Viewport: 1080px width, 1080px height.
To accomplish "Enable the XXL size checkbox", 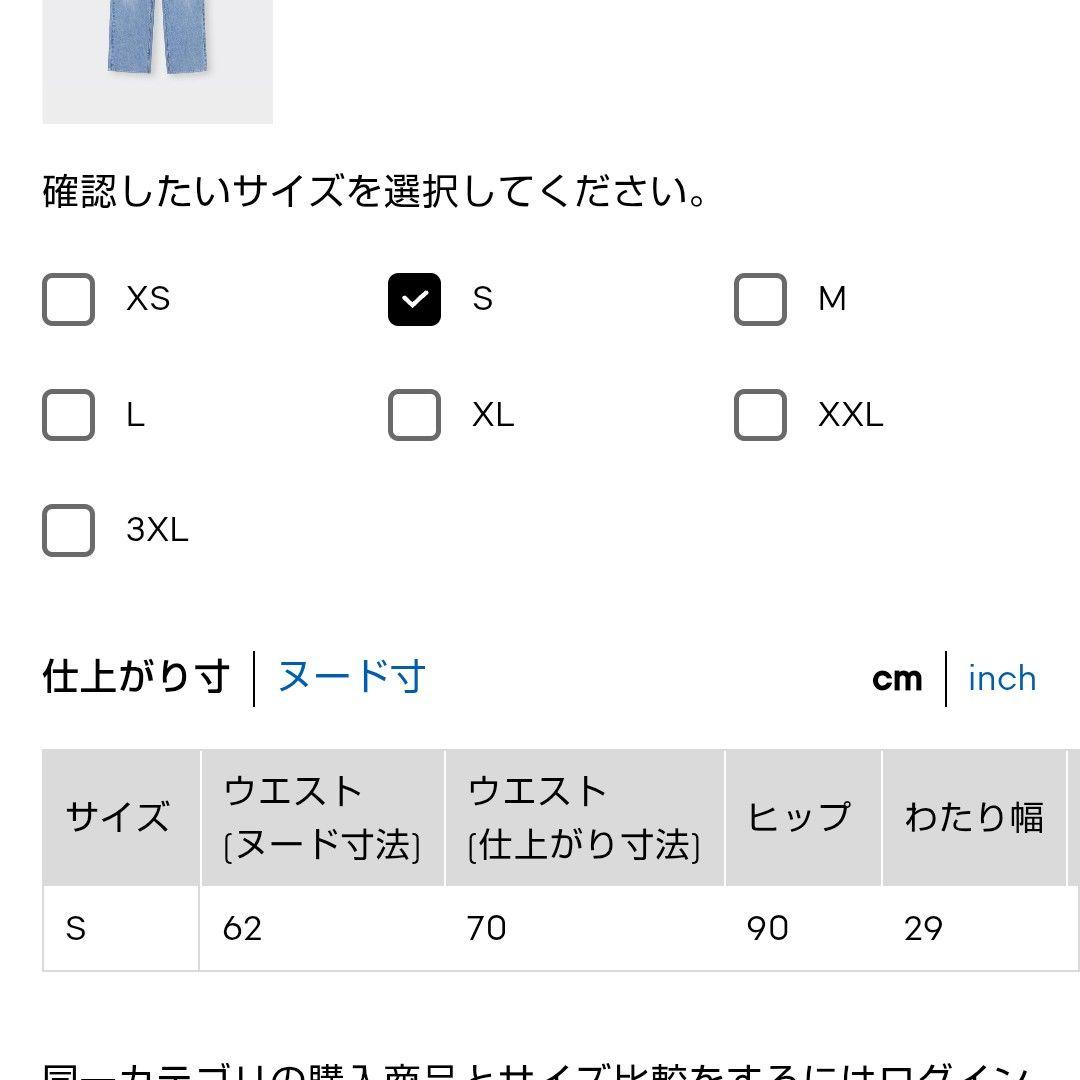I will [760, 415].
